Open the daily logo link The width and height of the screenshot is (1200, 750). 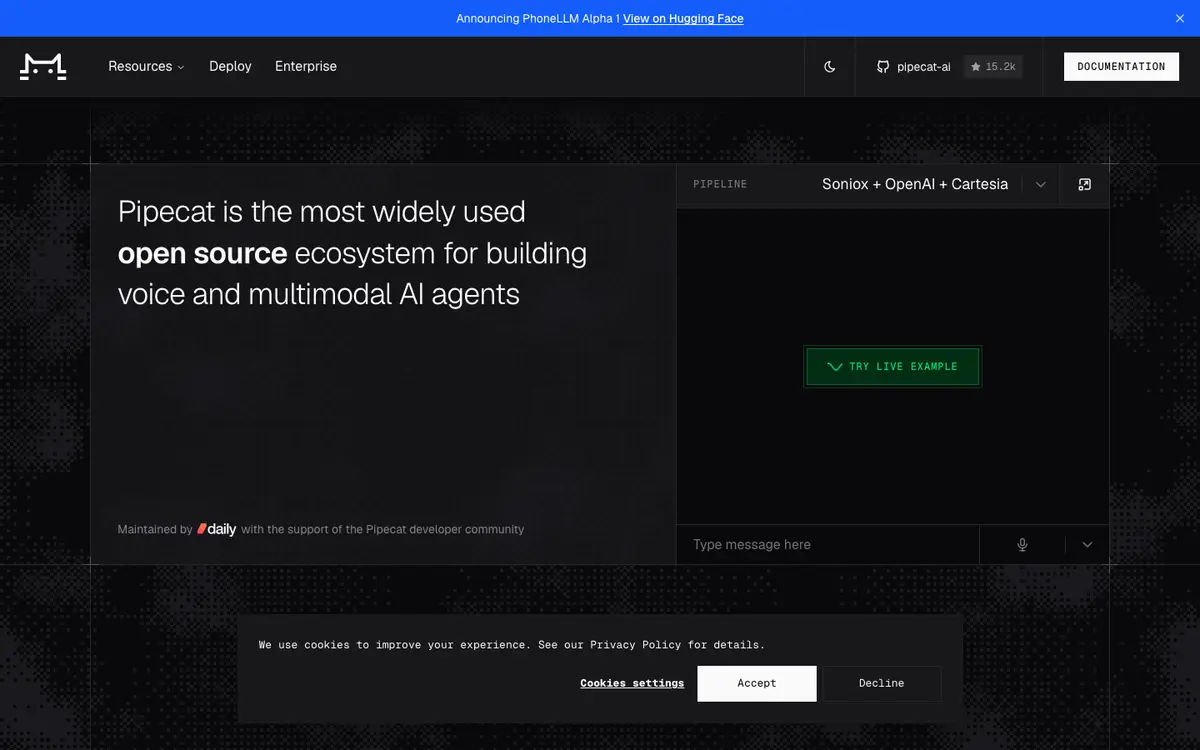click(217, 529)
